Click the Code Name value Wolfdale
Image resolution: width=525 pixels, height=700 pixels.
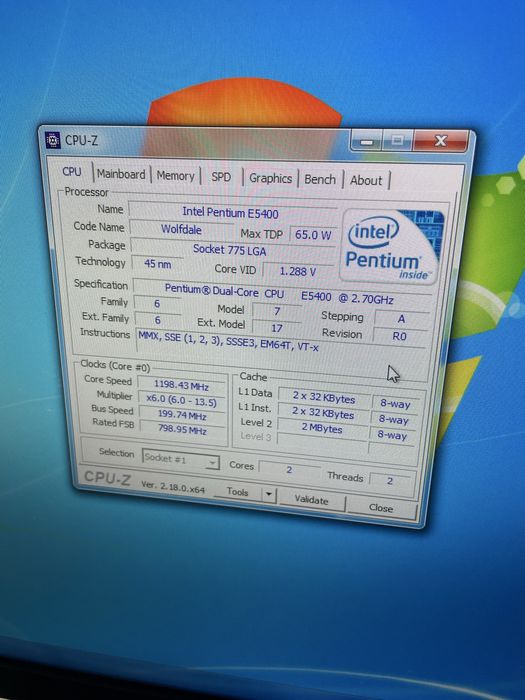click(x=181, y=229)
